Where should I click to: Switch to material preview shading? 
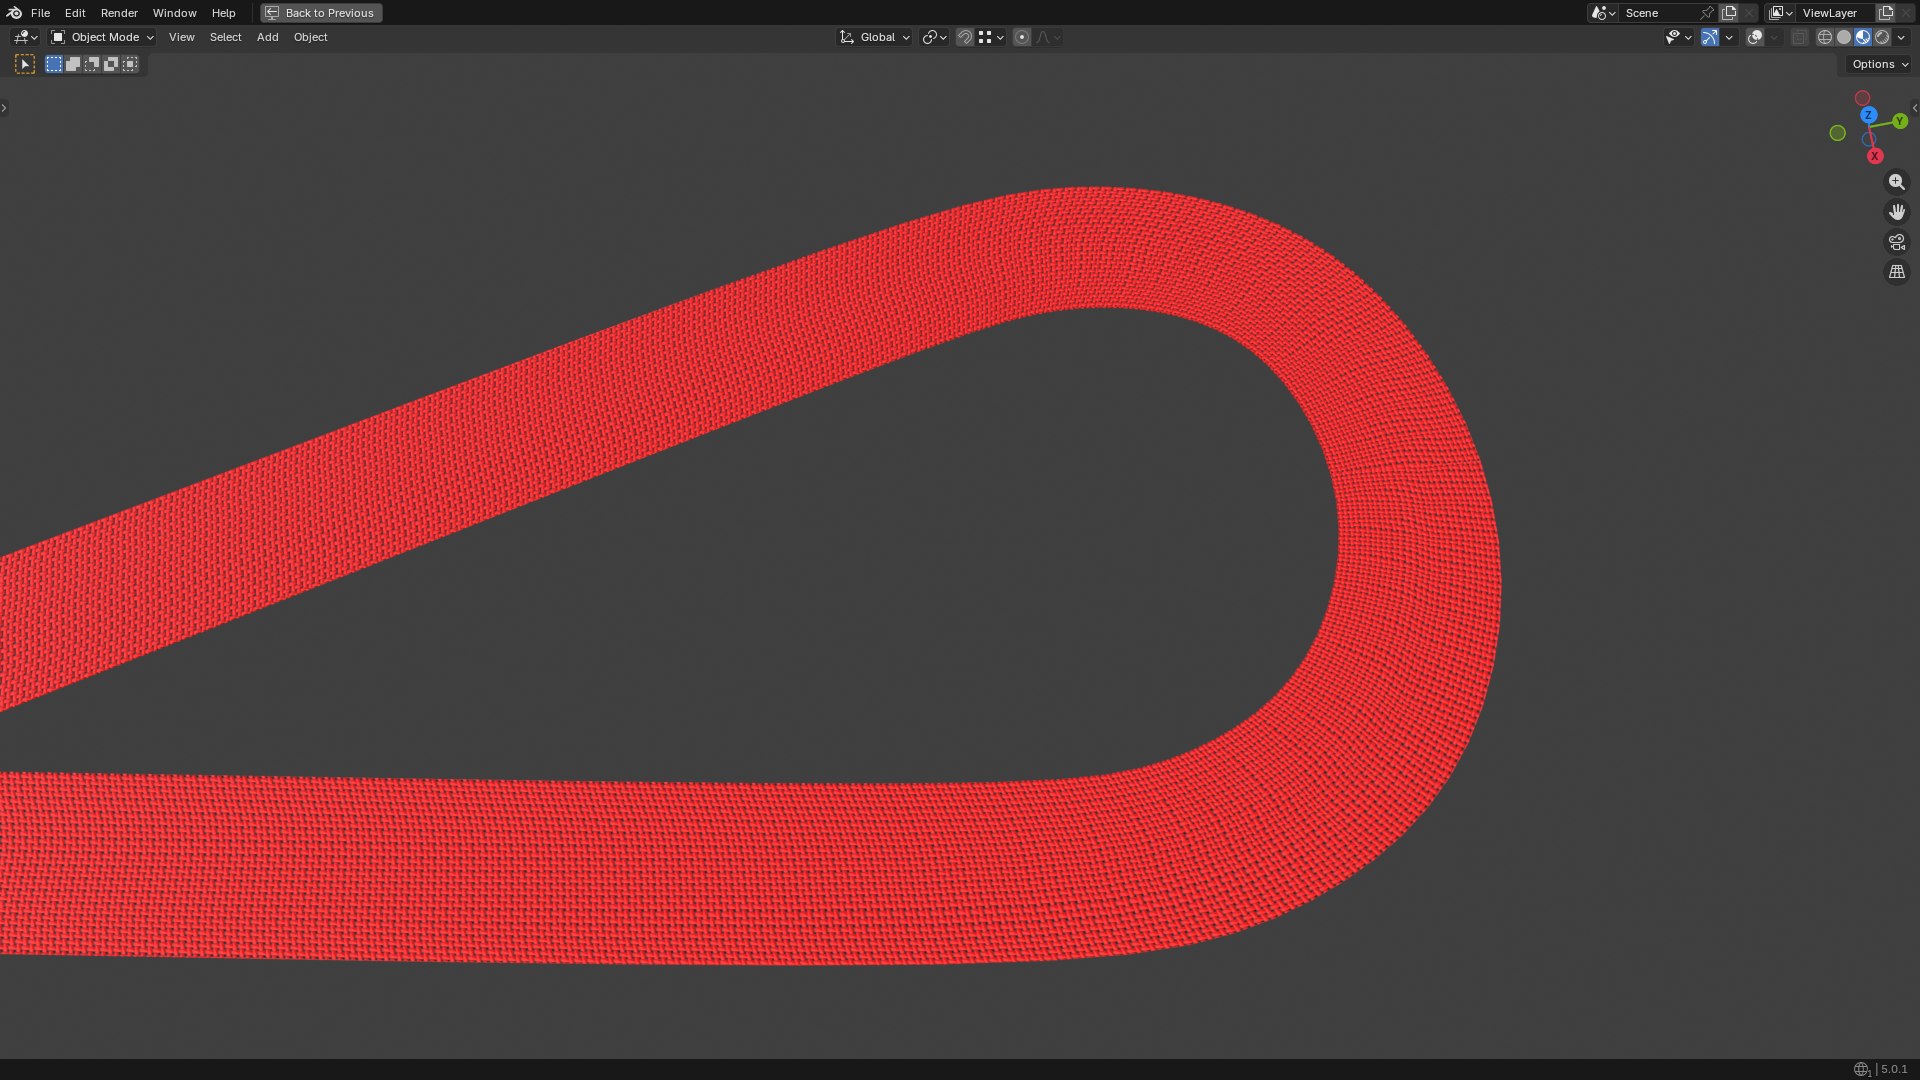tap(1863, 37)
